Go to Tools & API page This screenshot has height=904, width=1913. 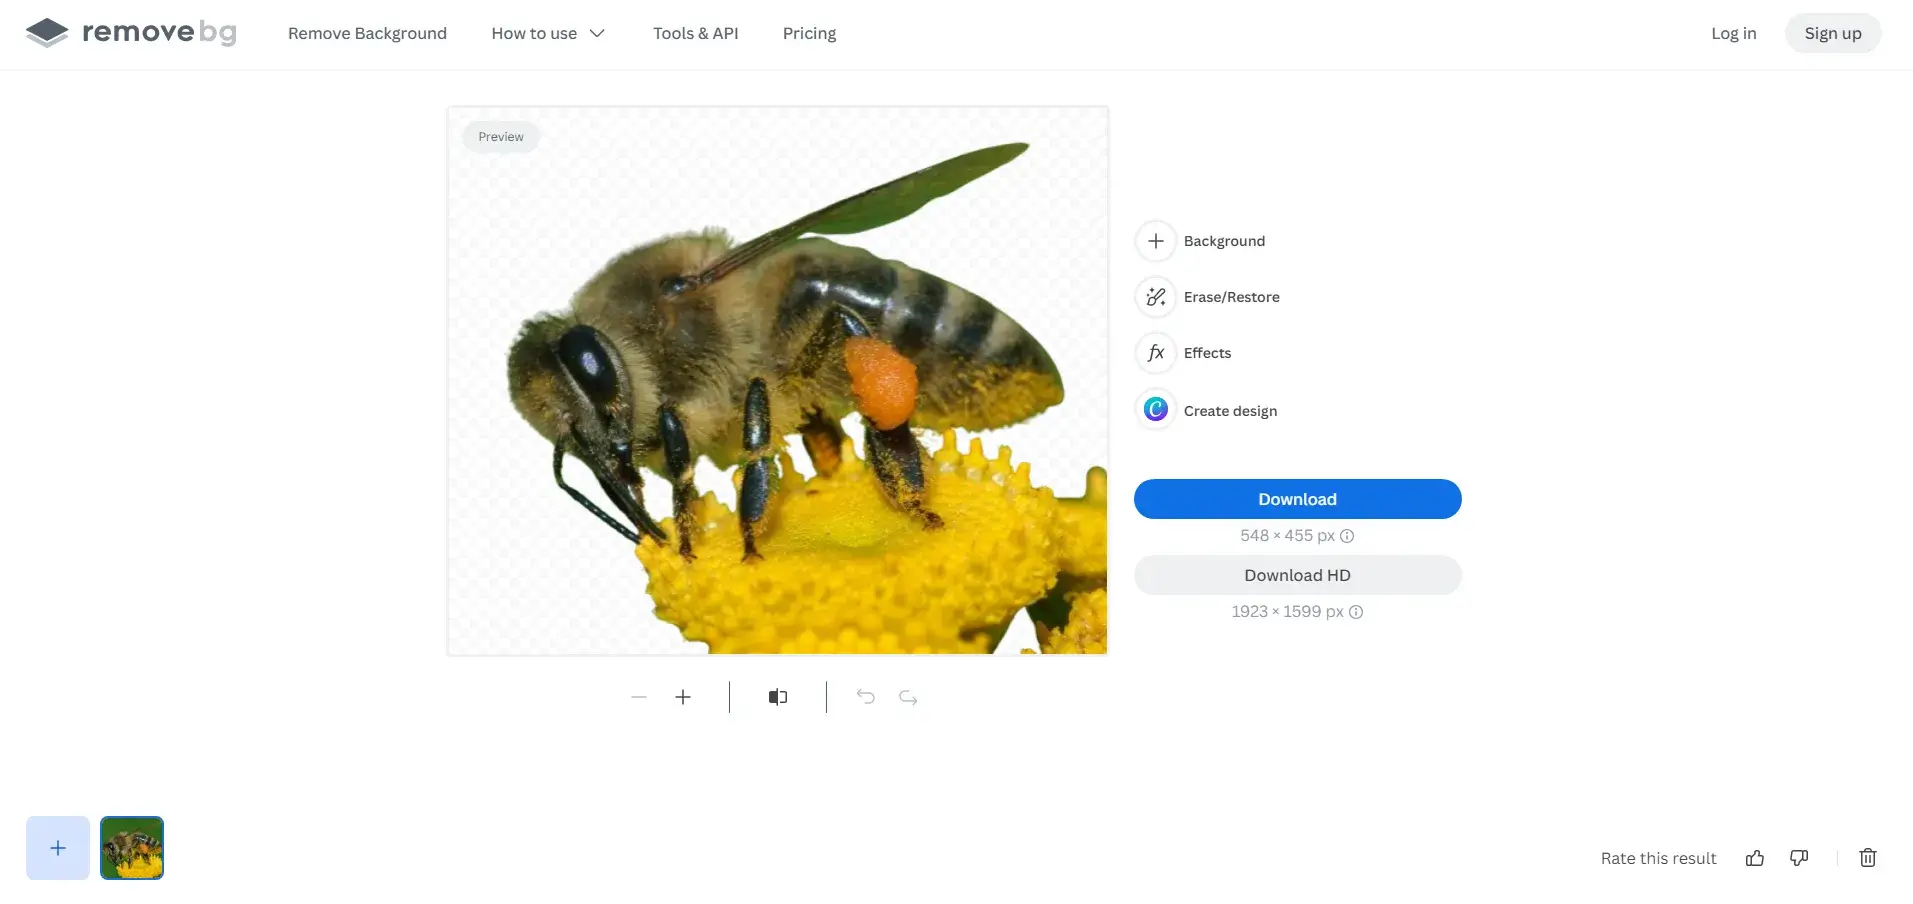click(695, 33)
